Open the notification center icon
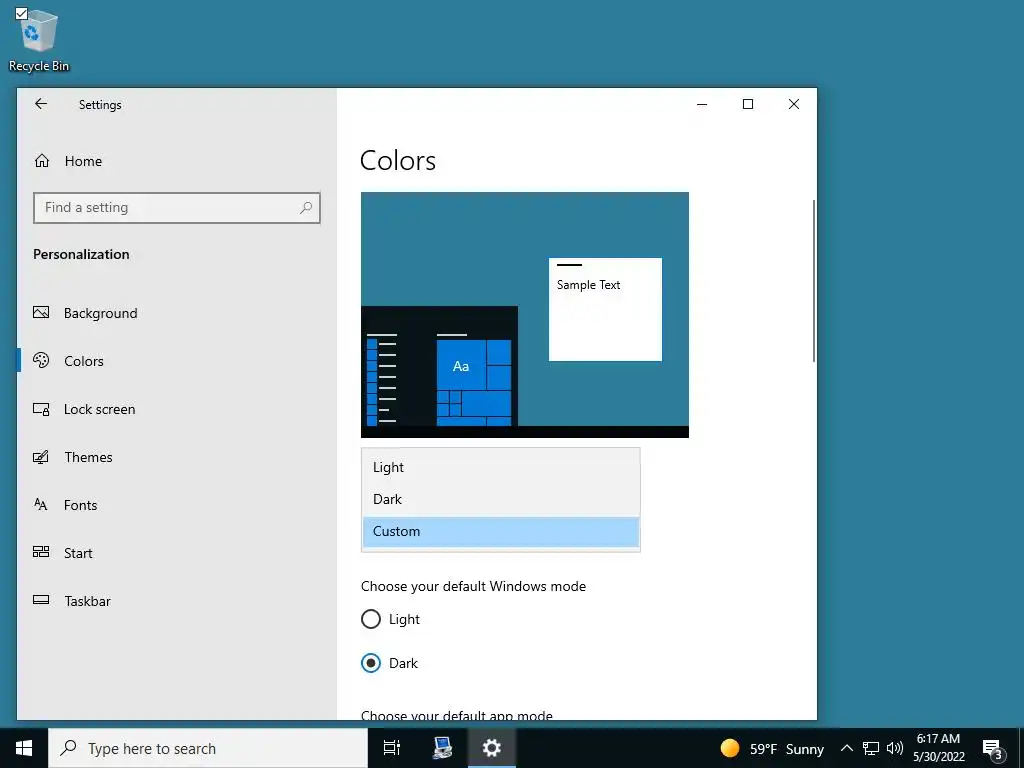 (x=992, y=749)
